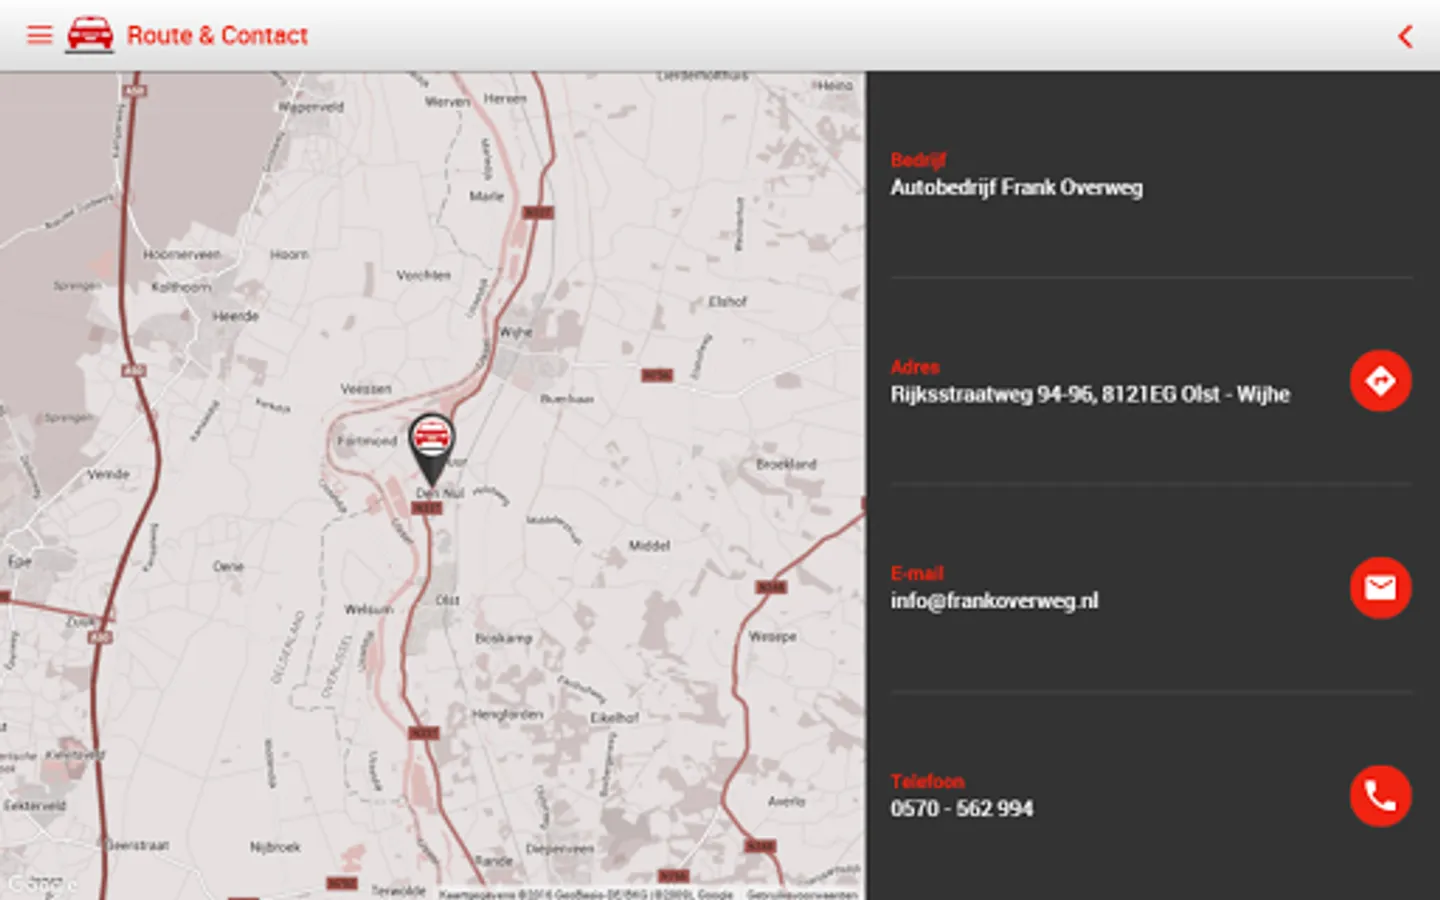Viewport: 1440px width, 900px height.
Task: Click the Bedrijf label
Action: [x=918, y=160]
